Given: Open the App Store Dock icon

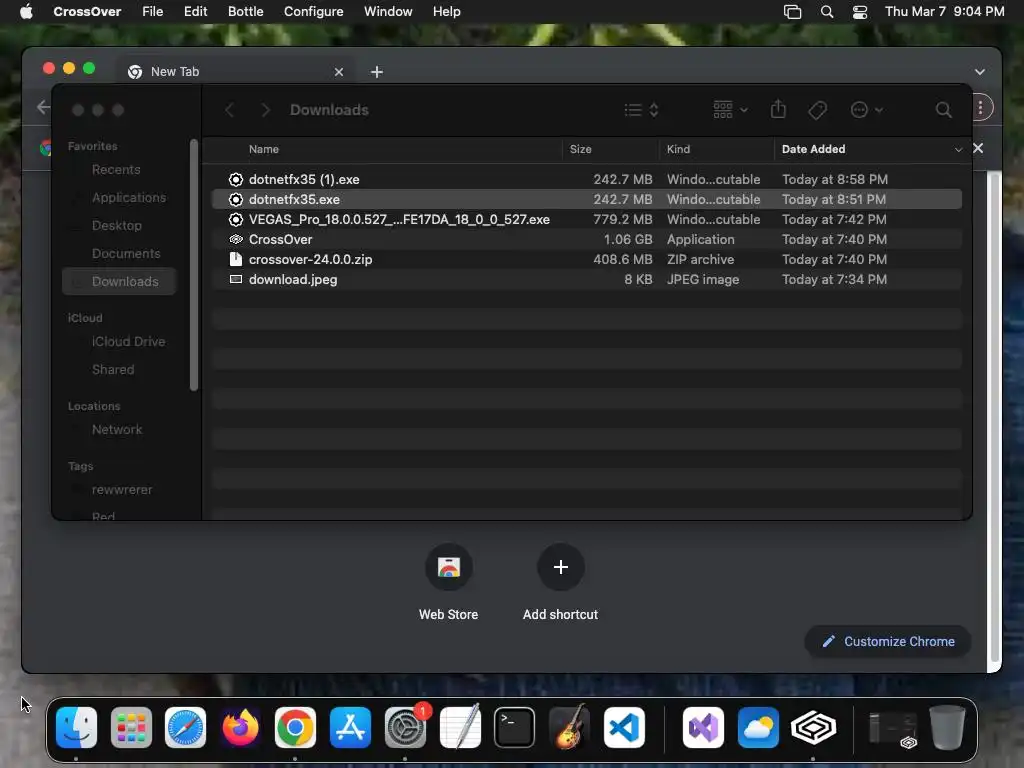Looking at the screenshot, I should tap(350, 727).
